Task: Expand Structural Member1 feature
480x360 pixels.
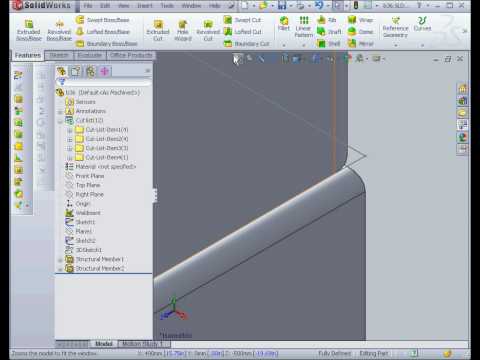Action: (60, 260)
